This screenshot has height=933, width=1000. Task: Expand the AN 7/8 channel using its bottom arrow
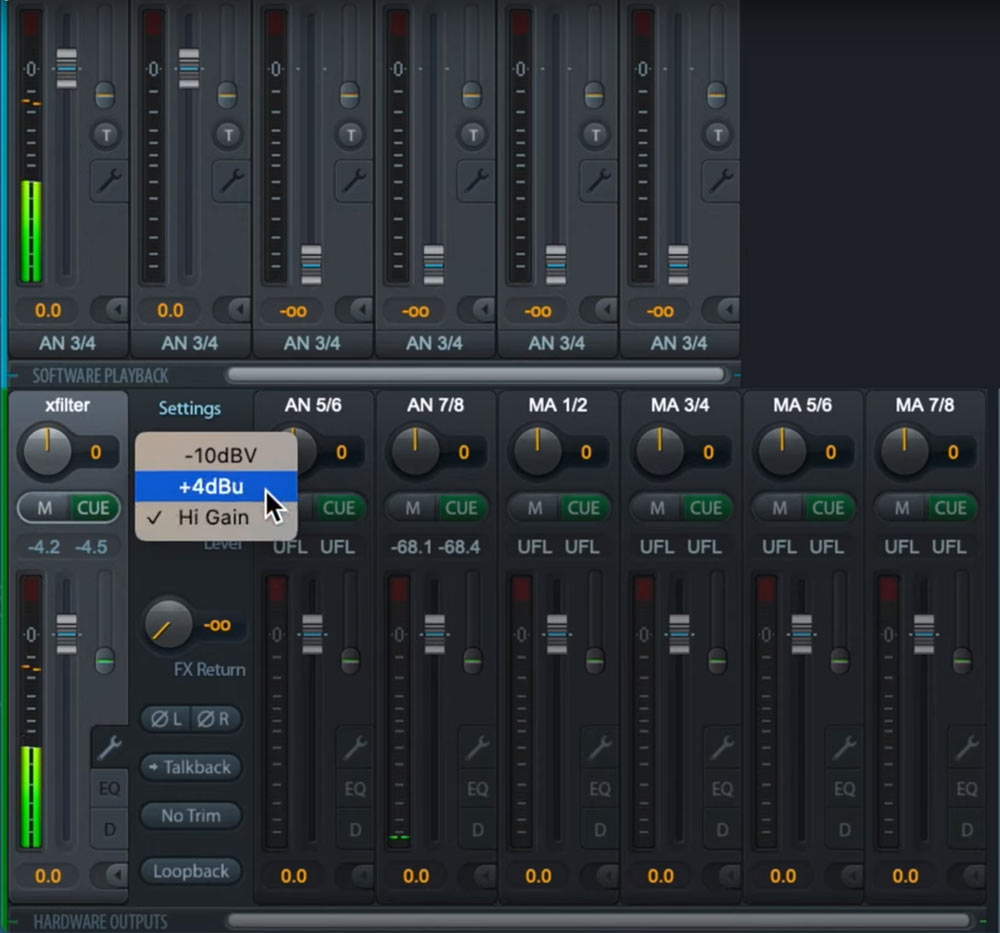479,875
